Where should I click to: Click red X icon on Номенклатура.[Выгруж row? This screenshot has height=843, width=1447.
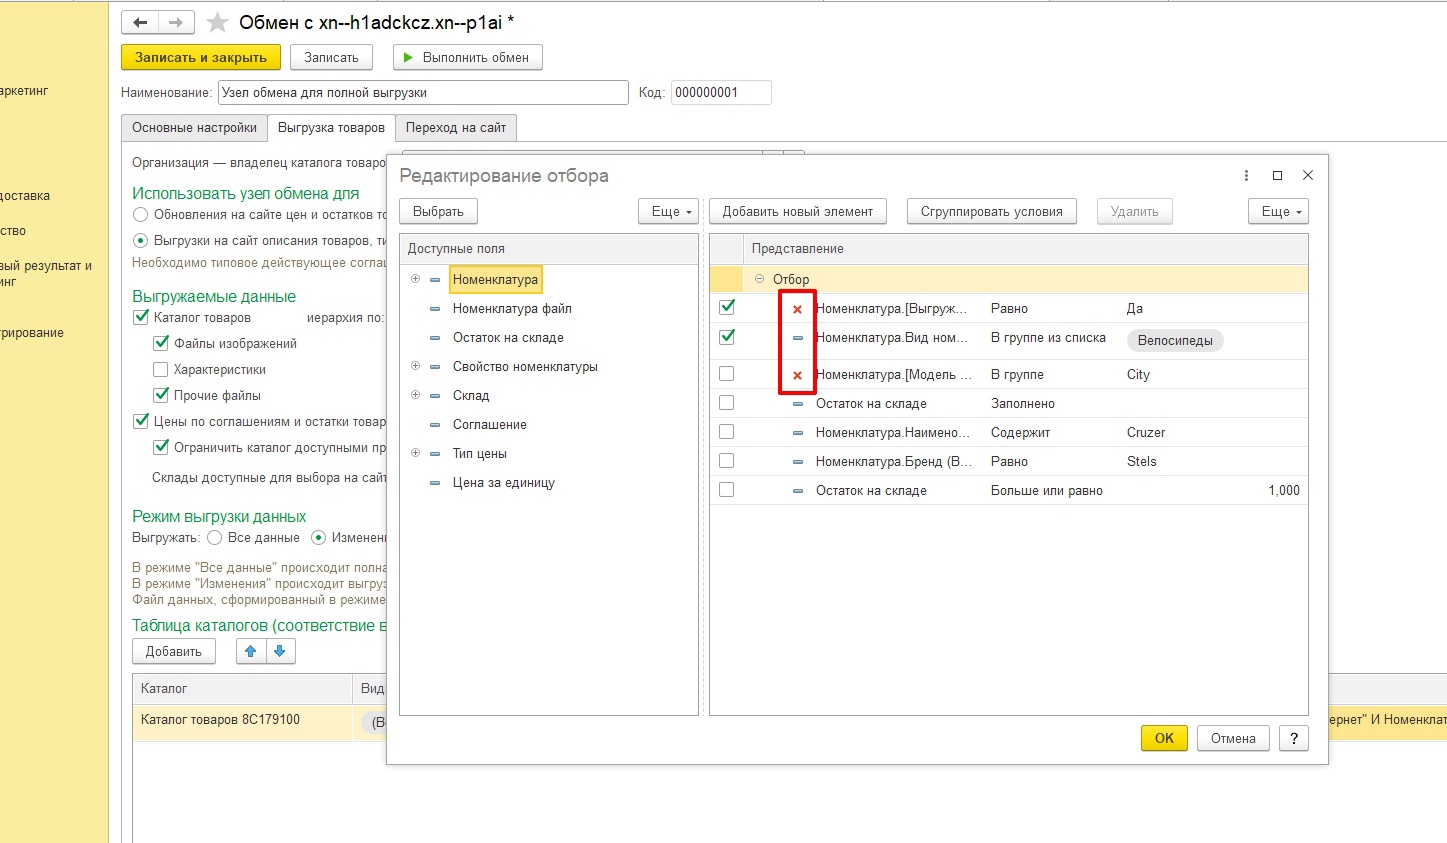pyautogui.click(x=797, y=309)
